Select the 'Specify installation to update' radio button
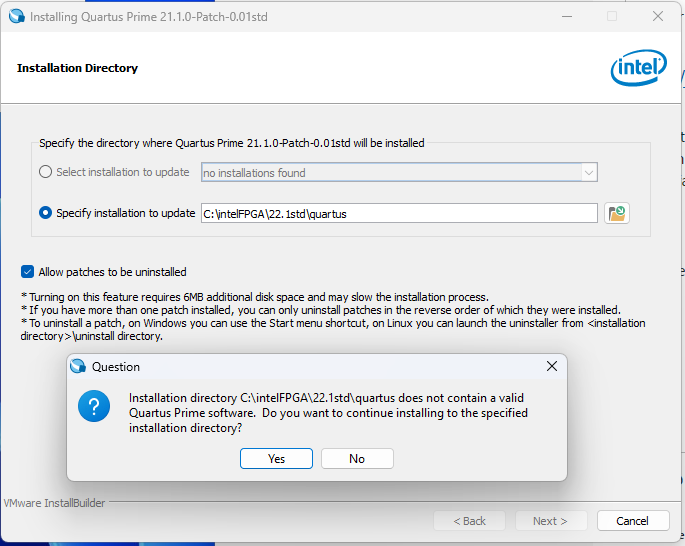 pyautogui.click(x=45, y=213)
